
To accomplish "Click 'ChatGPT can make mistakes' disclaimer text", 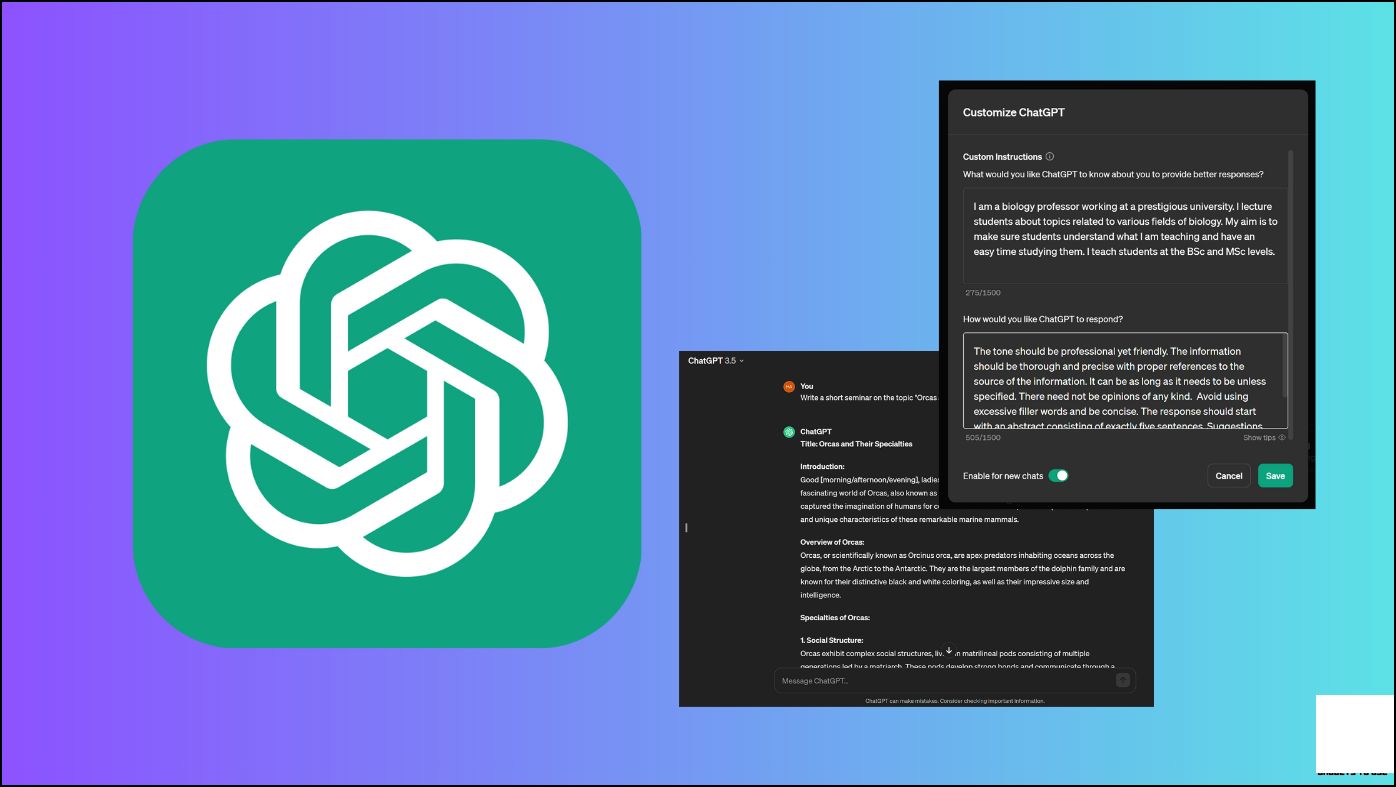I will pyautogui.click(x=955, y=701).
